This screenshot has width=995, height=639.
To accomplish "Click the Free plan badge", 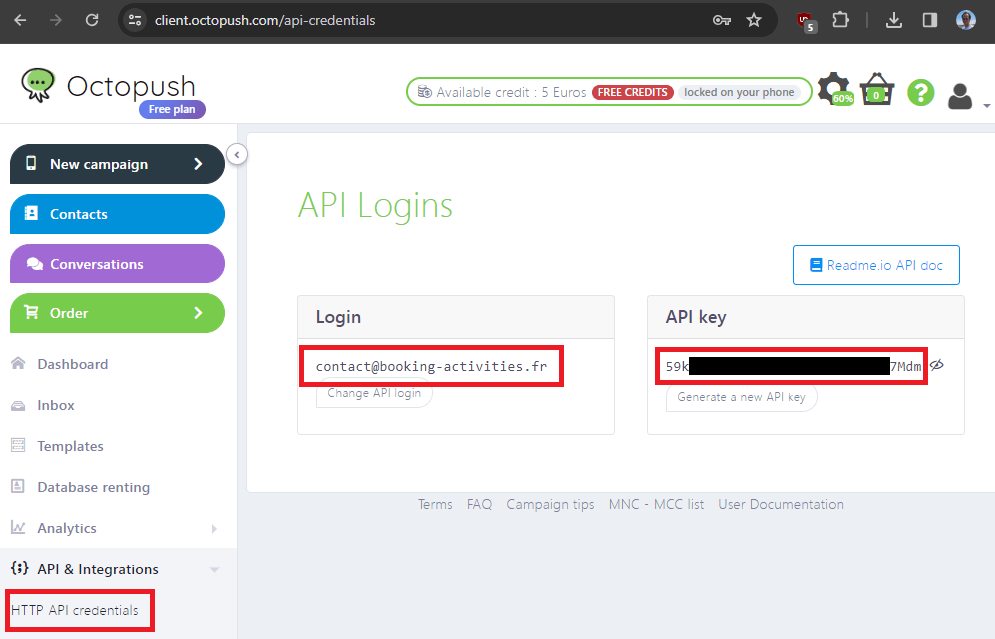I will (x=172, y=109).
